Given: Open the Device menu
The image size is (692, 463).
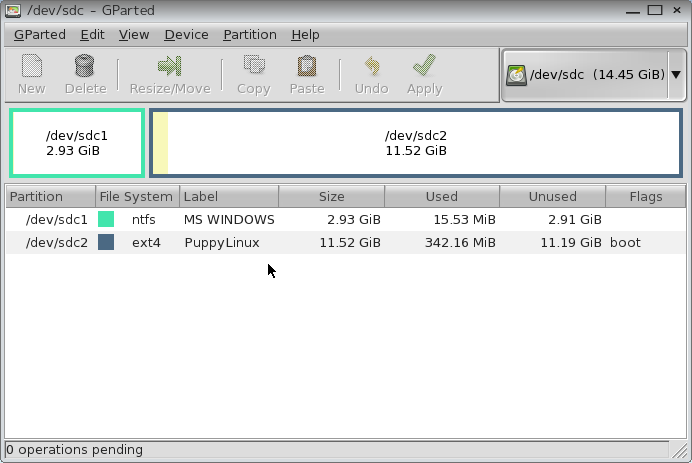Looking at the screenshot, I should (x=186, y=34).
